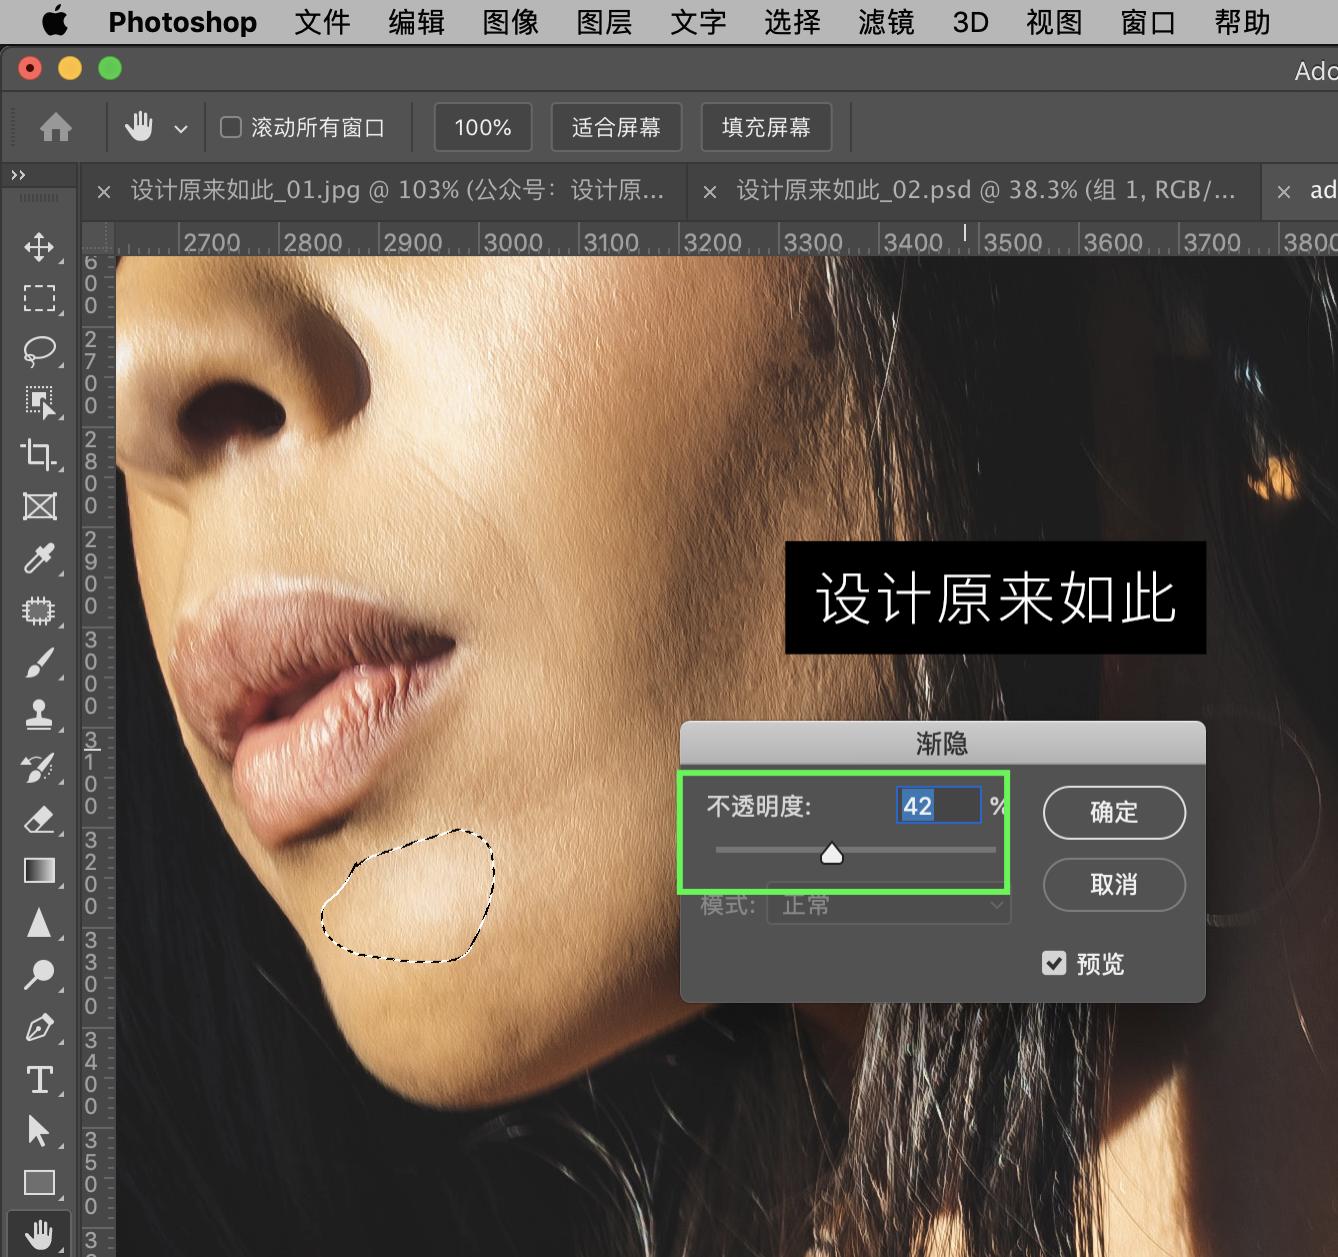Expand the Hand tool dropdown arrow
Screen dimensions: 1338x1257
tap(181, 129)
